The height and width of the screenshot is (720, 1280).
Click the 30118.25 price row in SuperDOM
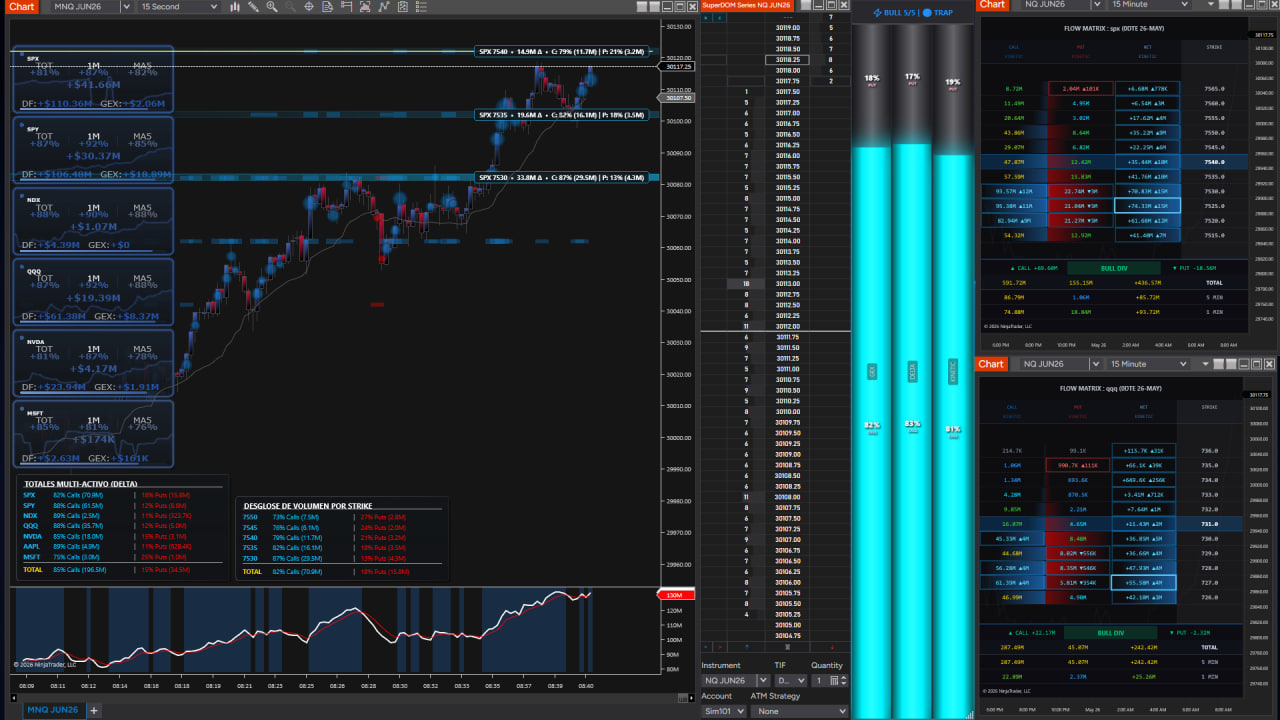[x=787, y=60]
